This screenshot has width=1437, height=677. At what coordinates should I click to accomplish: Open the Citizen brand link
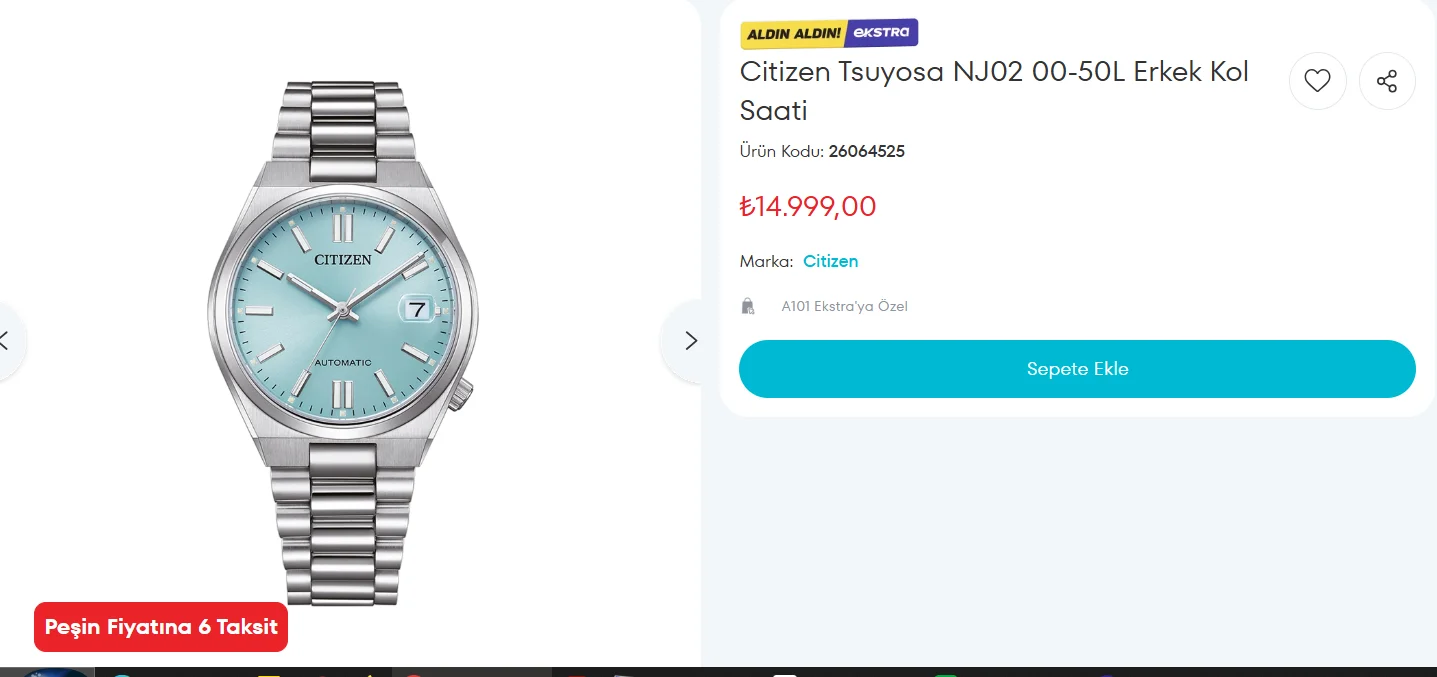[x=830, y=261]
